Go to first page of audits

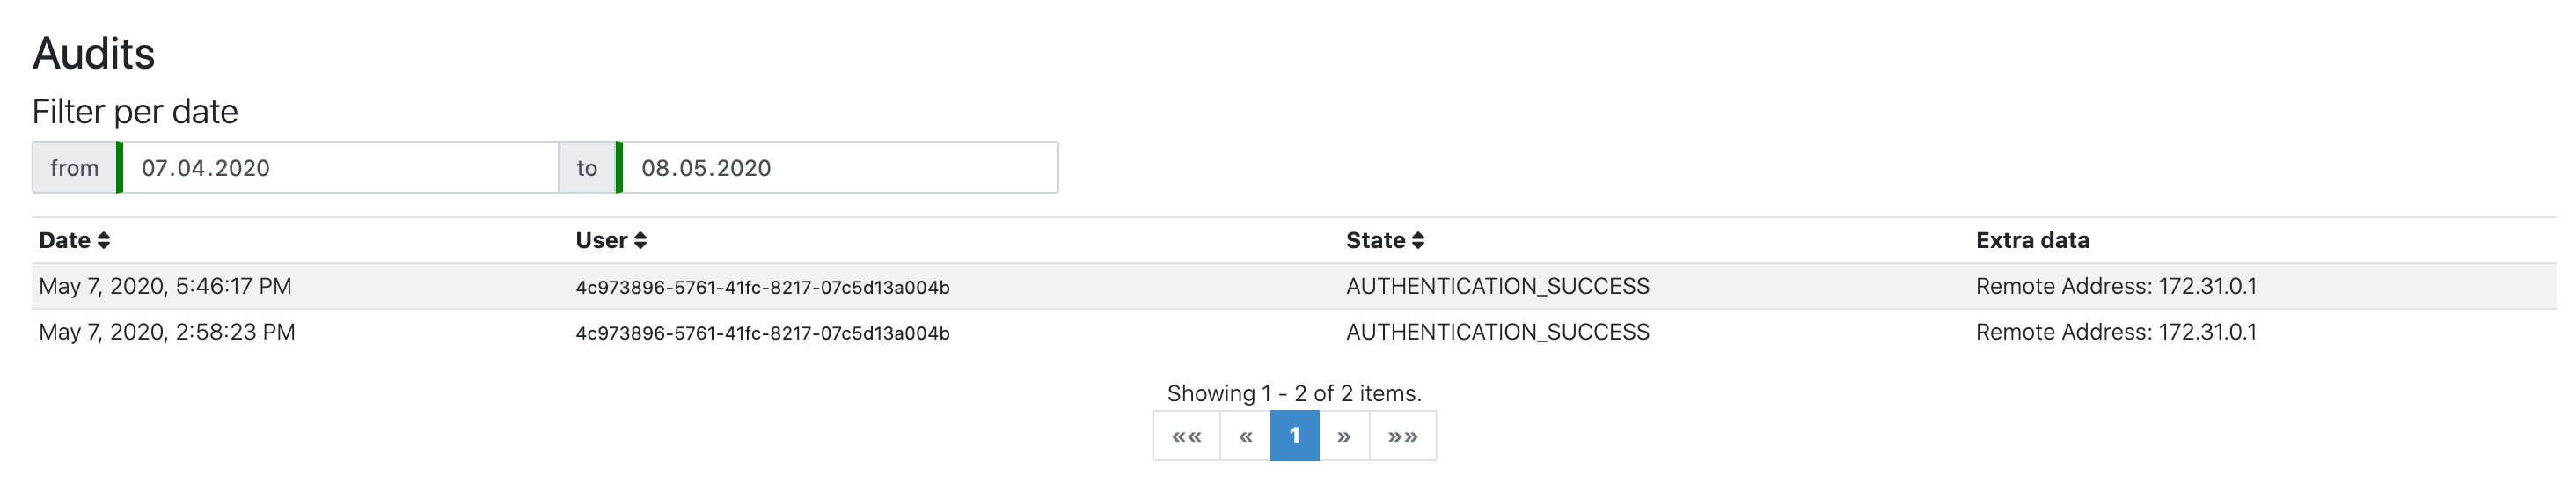click(1186, 436)
